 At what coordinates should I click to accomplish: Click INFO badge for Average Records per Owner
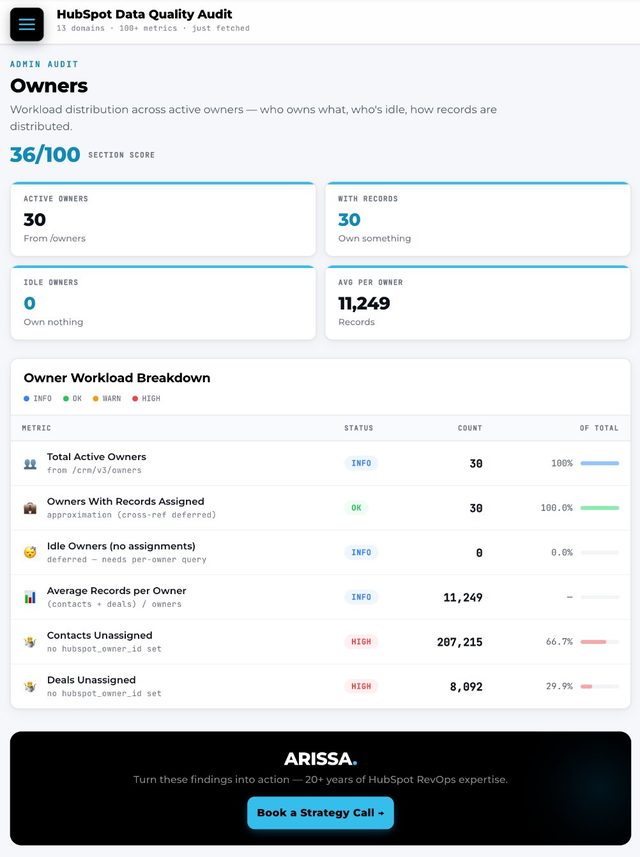point(361,597)
